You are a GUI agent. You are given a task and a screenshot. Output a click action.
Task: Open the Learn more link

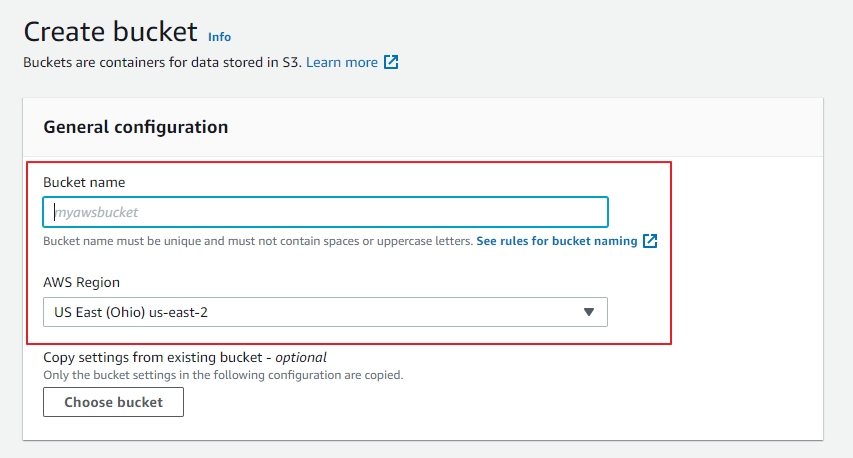(341, 62)
